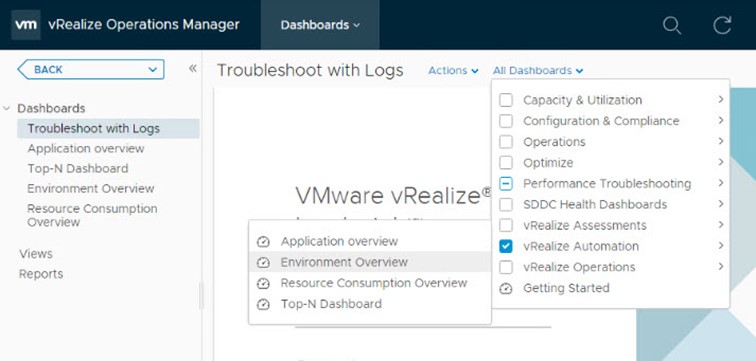Toggle the Performance Troubleshooting checkbox
Viewport: 756px width, 361px height.
(505, 184)
